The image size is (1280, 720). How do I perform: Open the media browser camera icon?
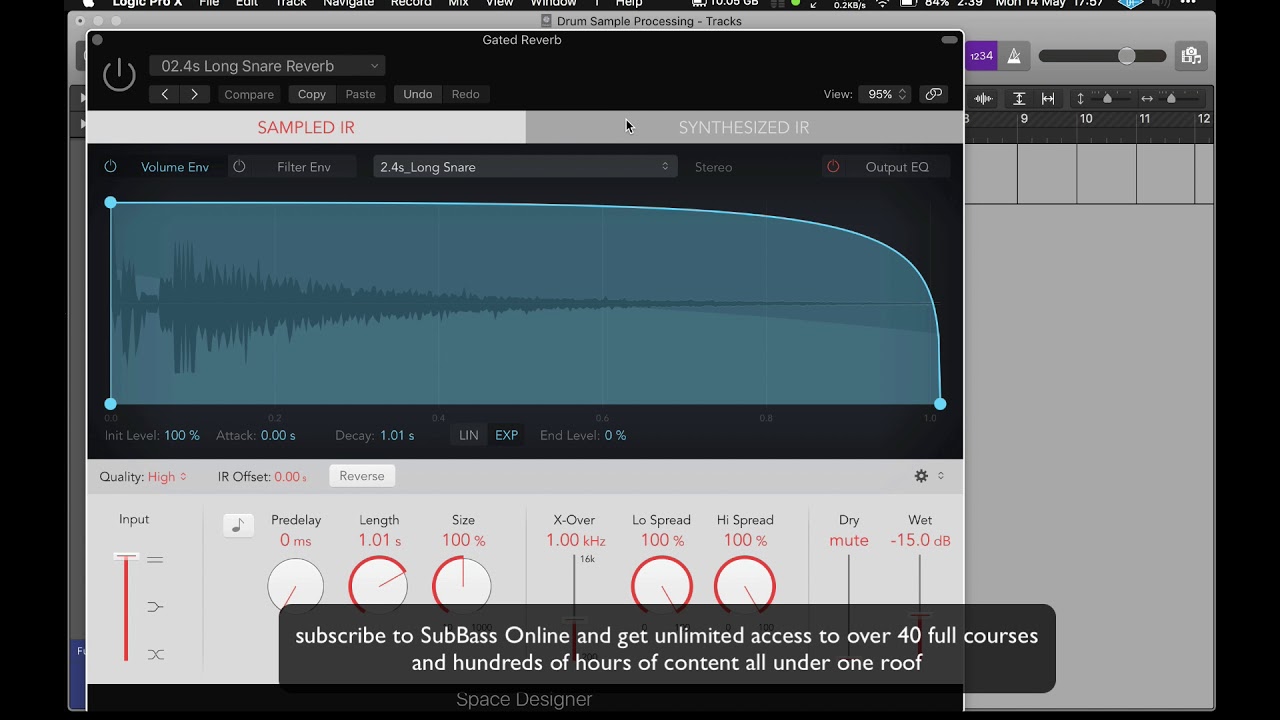1190,56
